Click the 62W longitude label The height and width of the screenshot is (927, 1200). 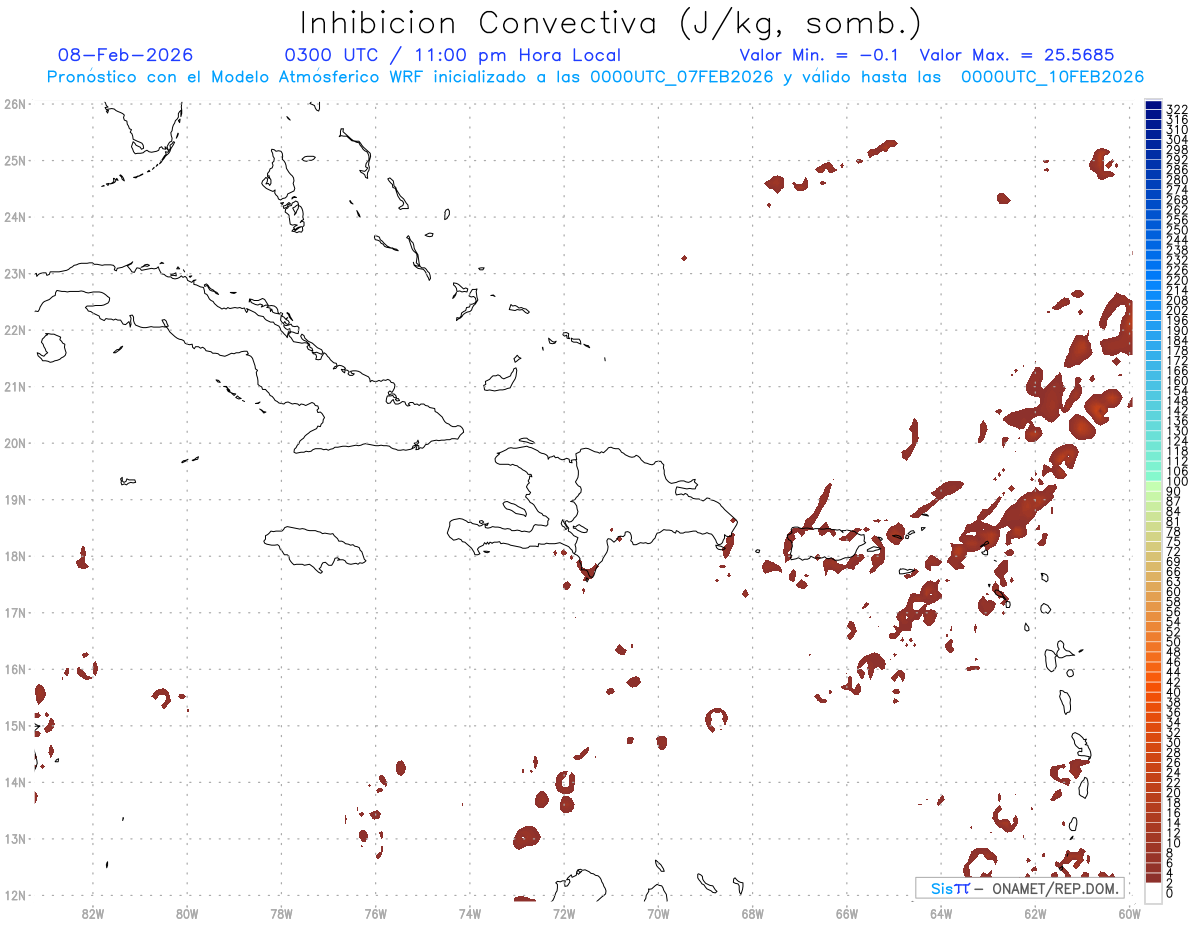pos(1035,912)
